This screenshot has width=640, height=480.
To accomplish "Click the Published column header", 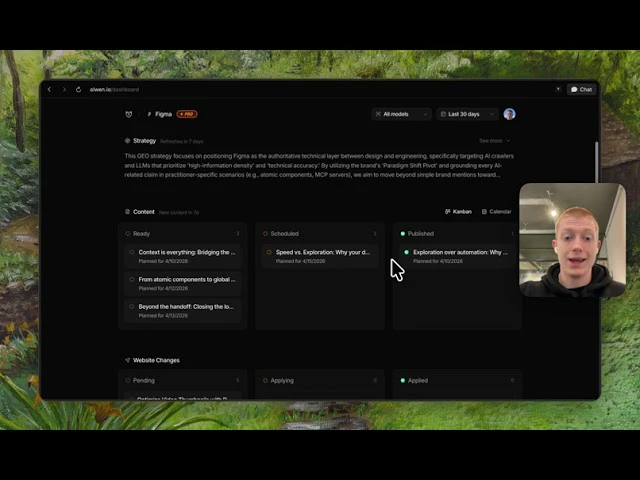I will [457, 234].
